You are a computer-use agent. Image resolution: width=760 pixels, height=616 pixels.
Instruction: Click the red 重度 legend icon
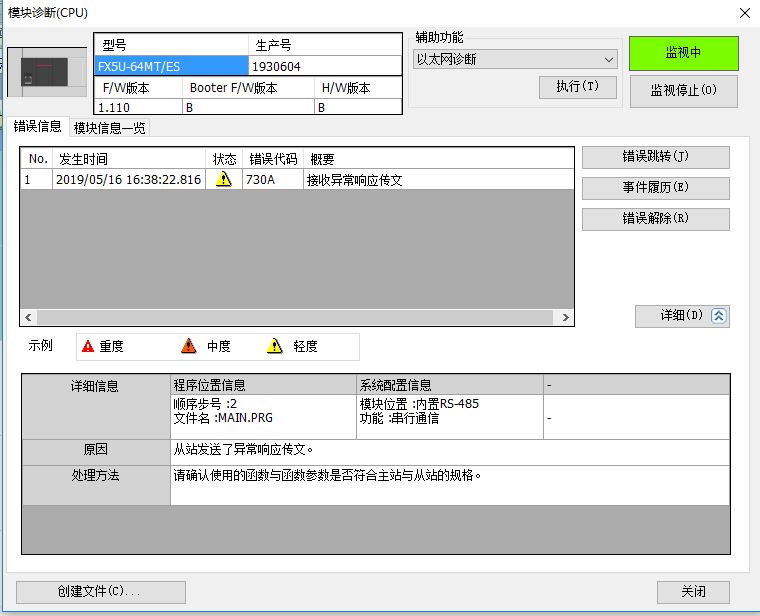pos(88,346)
